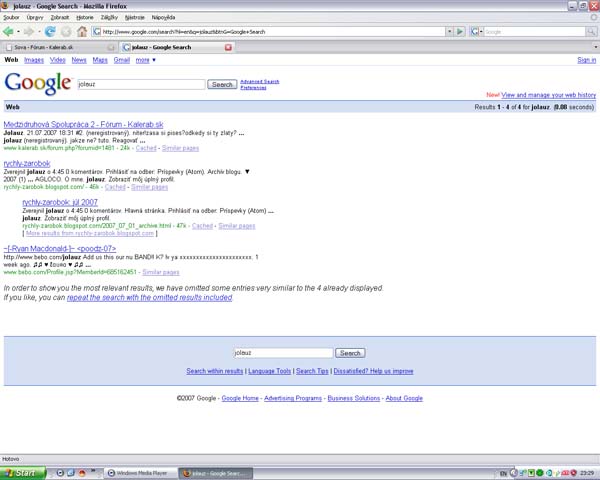Open Cached link for kalerab.sk result
Image resolution: width=600 pixels, height=480 pixels.
[146, 148]
